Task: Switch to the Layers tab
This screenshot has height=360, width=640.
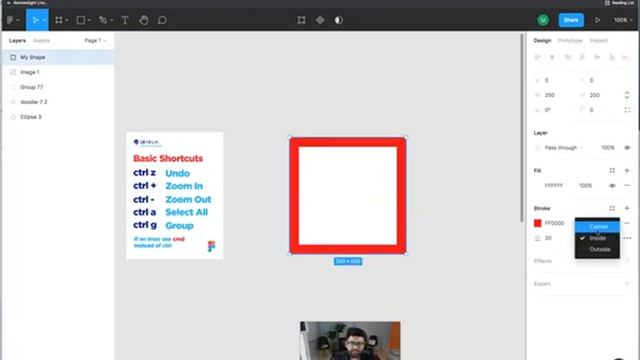Action: [17, 40]
